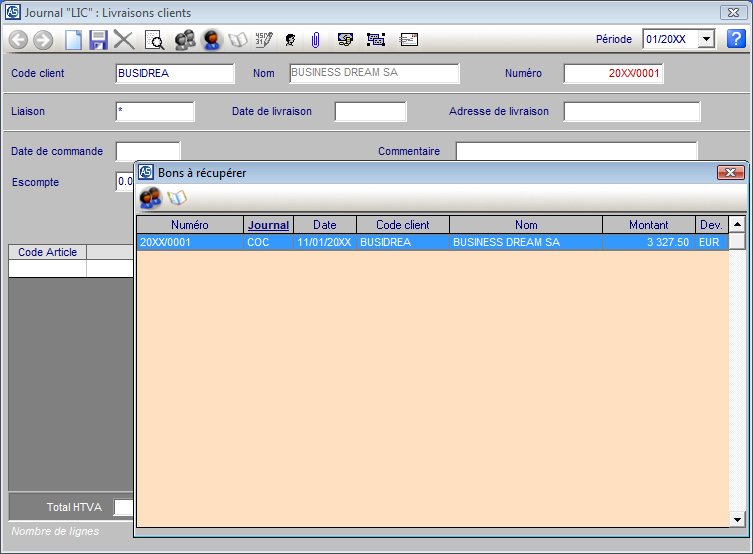Screen dimensions: 753x554
Task: Click the Commentaire text field
Action: (x=576, y=151)
